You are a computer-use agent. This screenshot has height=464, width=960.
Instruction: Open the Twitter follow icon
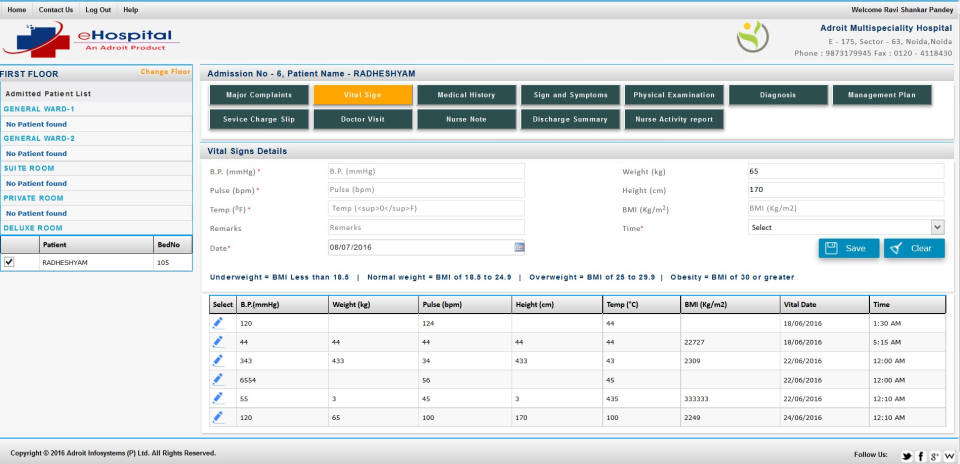[906, 455]
